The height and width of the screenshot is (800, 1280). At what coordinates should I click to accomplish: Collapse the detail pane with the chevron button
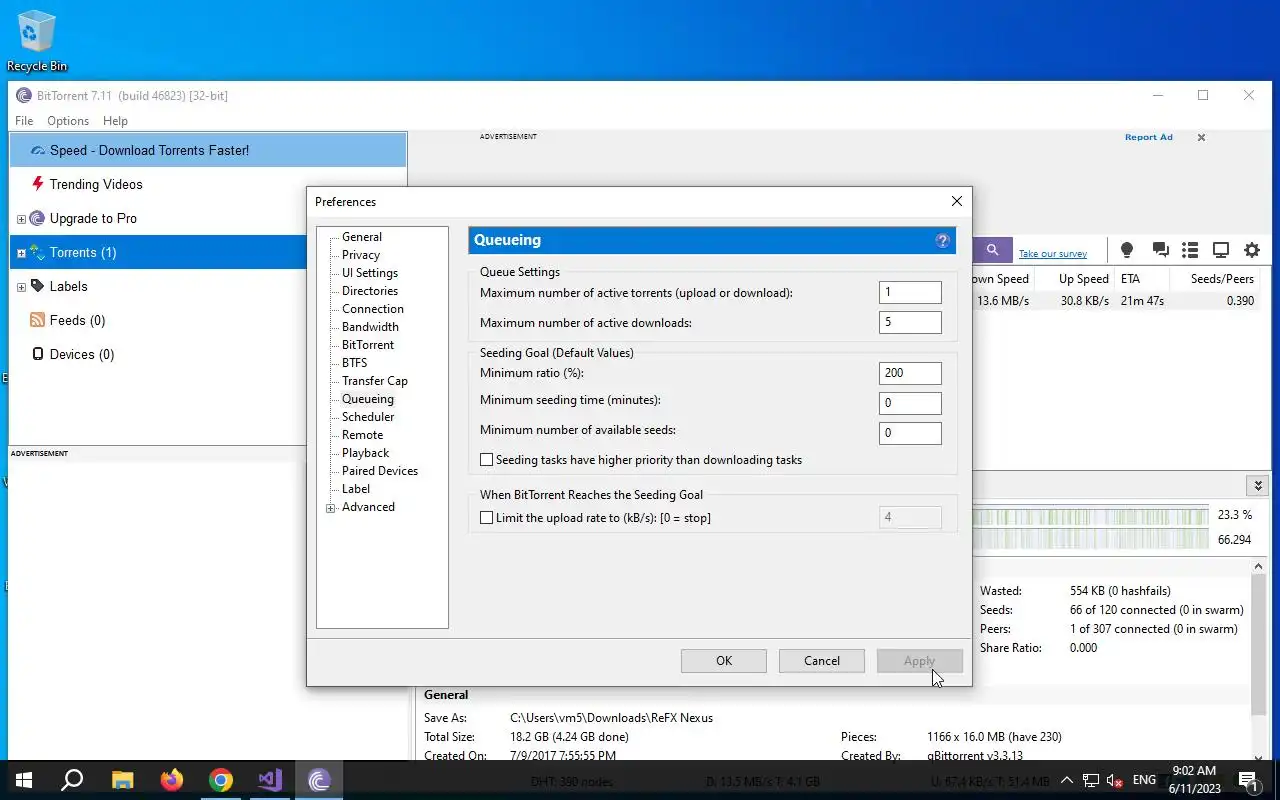point(1257,486)
